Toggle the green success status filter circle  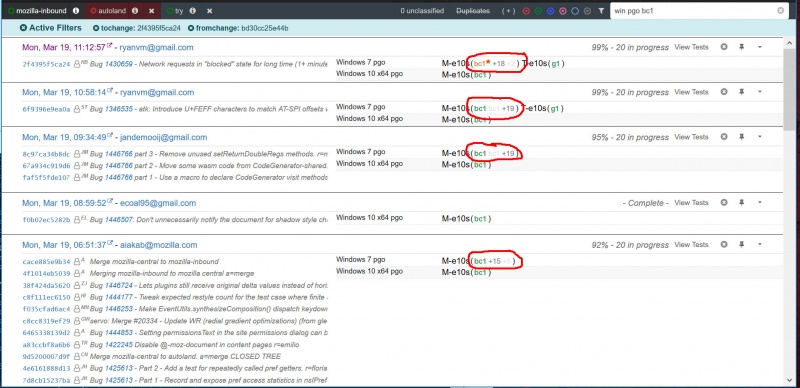coord(538,11)
